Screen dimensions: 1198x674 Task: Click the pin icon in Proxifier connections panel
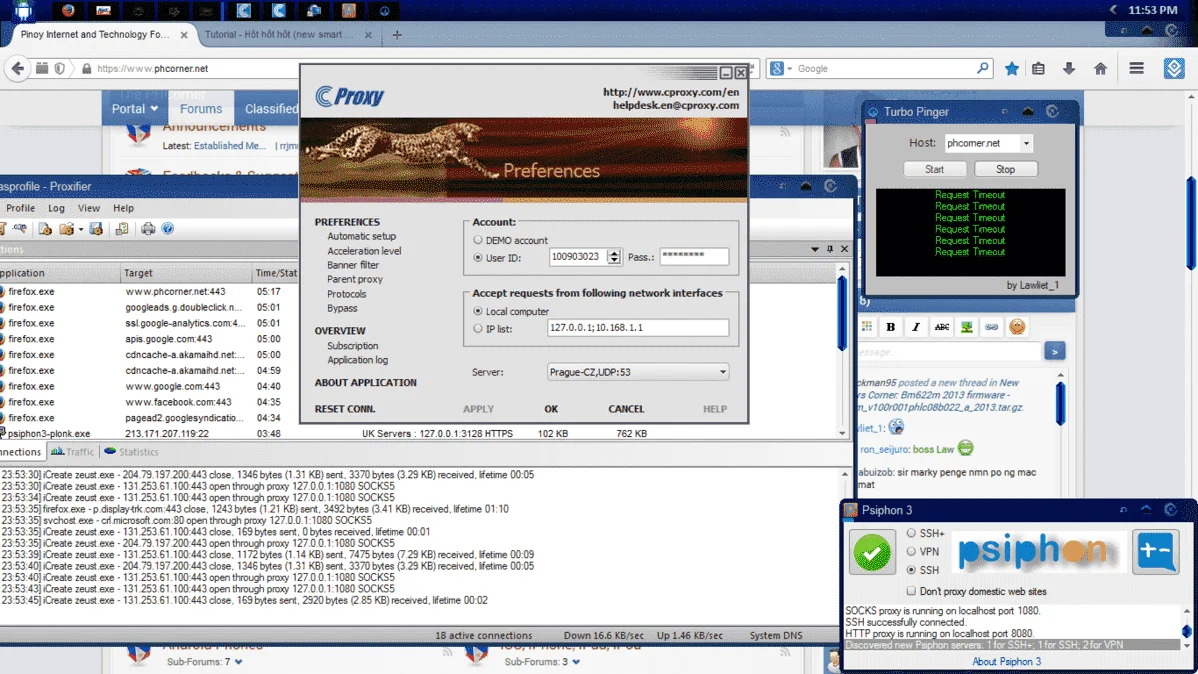[830, 249]
